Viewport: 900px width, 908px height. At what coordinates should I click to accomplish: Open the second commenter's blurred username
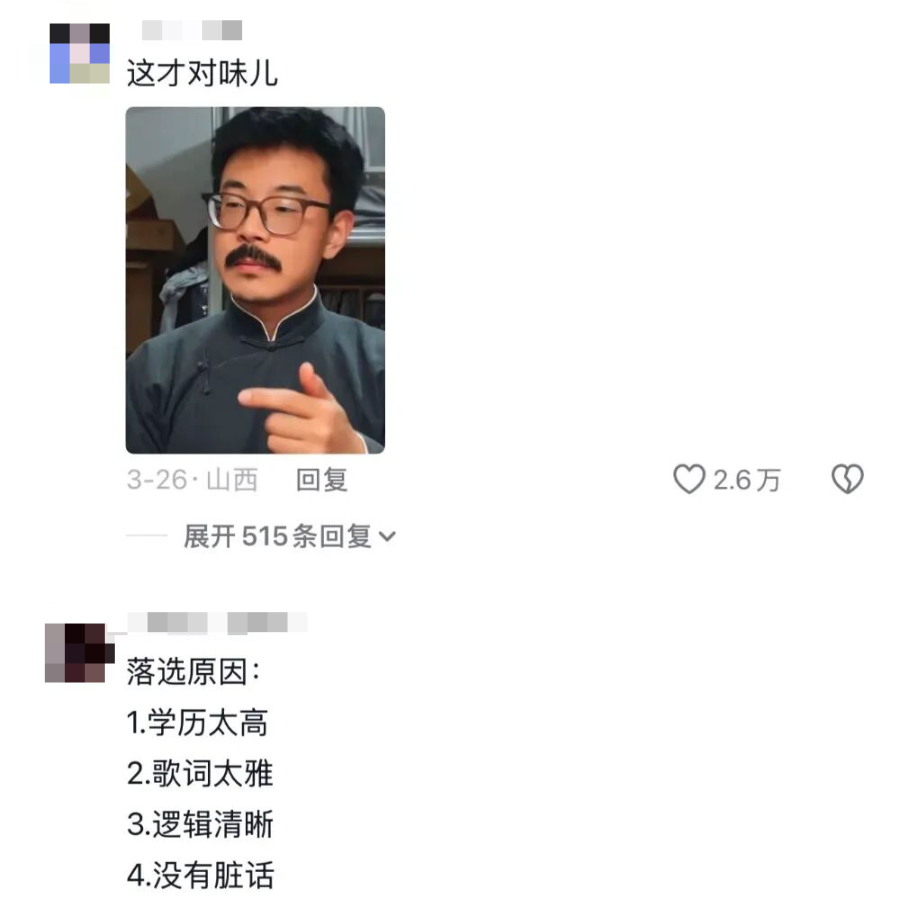(218, 623)
